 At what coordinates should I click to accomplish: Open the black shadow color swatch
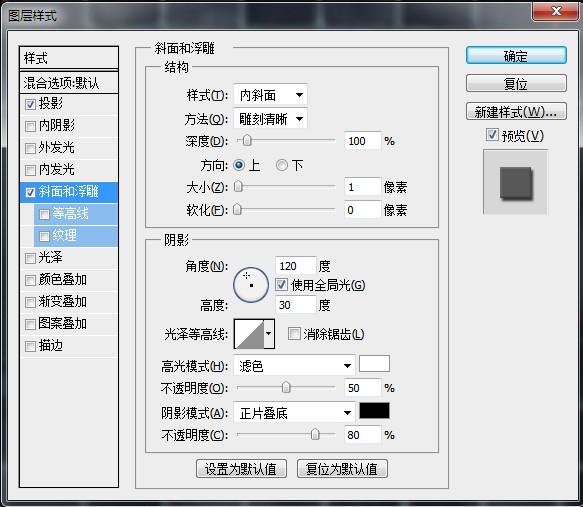click(x=374, y=410)
